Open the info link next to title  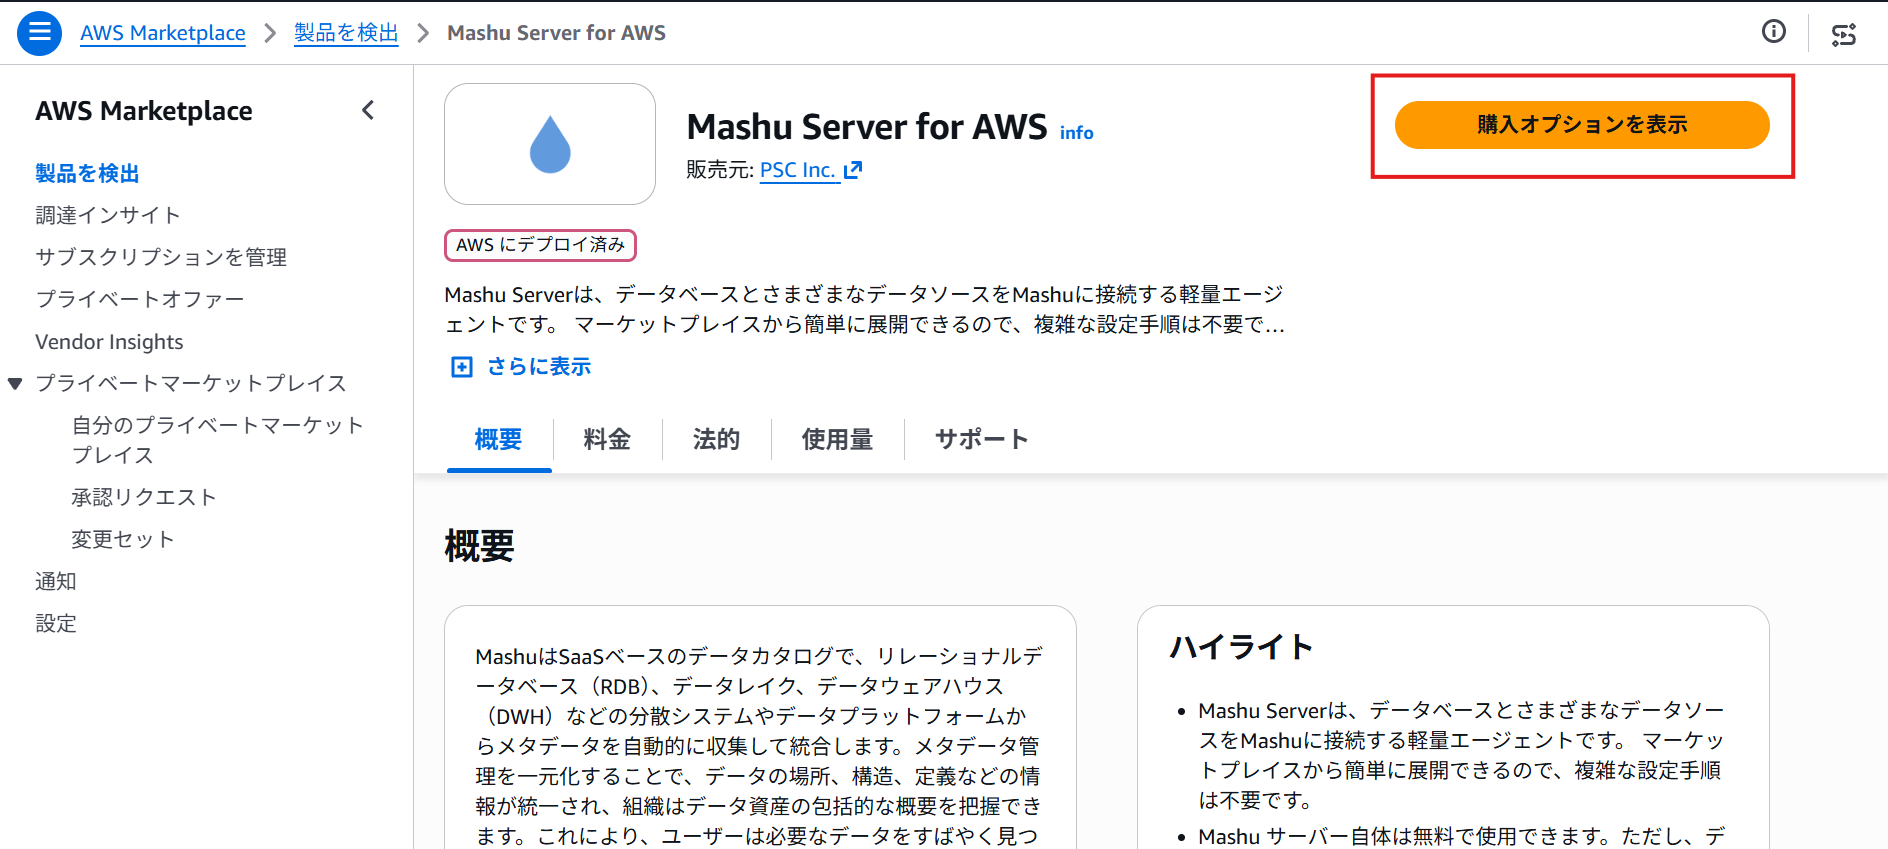click(x=1076, y=133)
